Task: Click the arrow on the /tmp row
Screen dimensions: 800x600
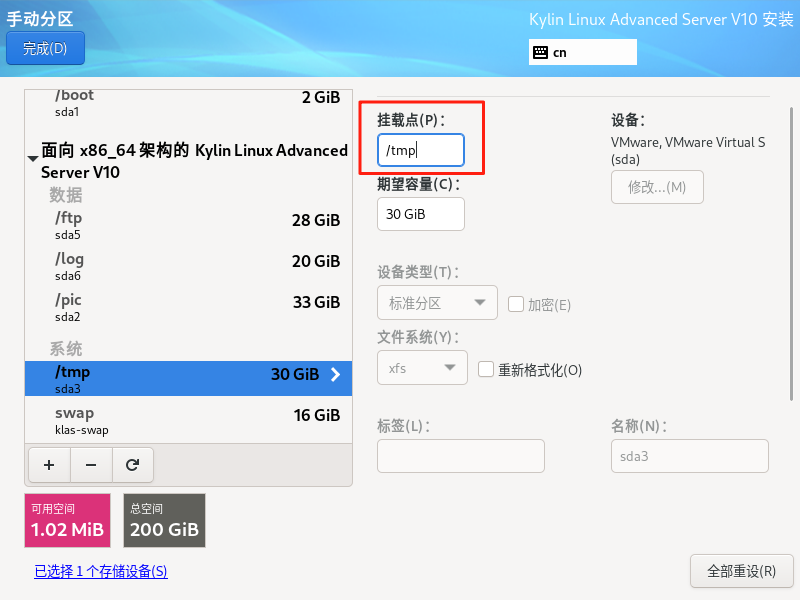Action: coord(335,375)
